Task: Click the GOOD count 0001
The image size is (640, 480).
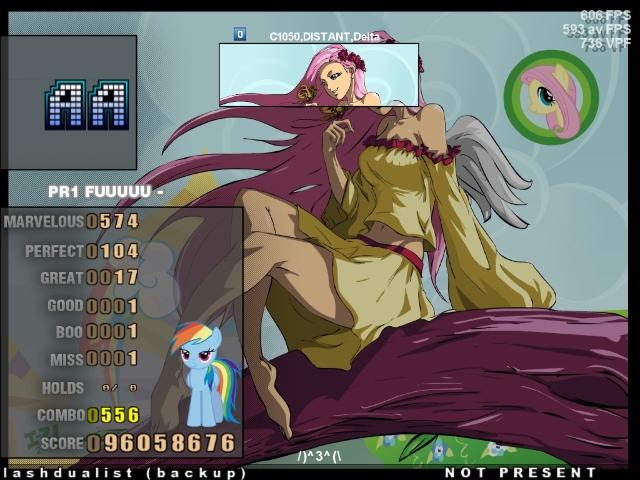Action: tap(113, 306)
